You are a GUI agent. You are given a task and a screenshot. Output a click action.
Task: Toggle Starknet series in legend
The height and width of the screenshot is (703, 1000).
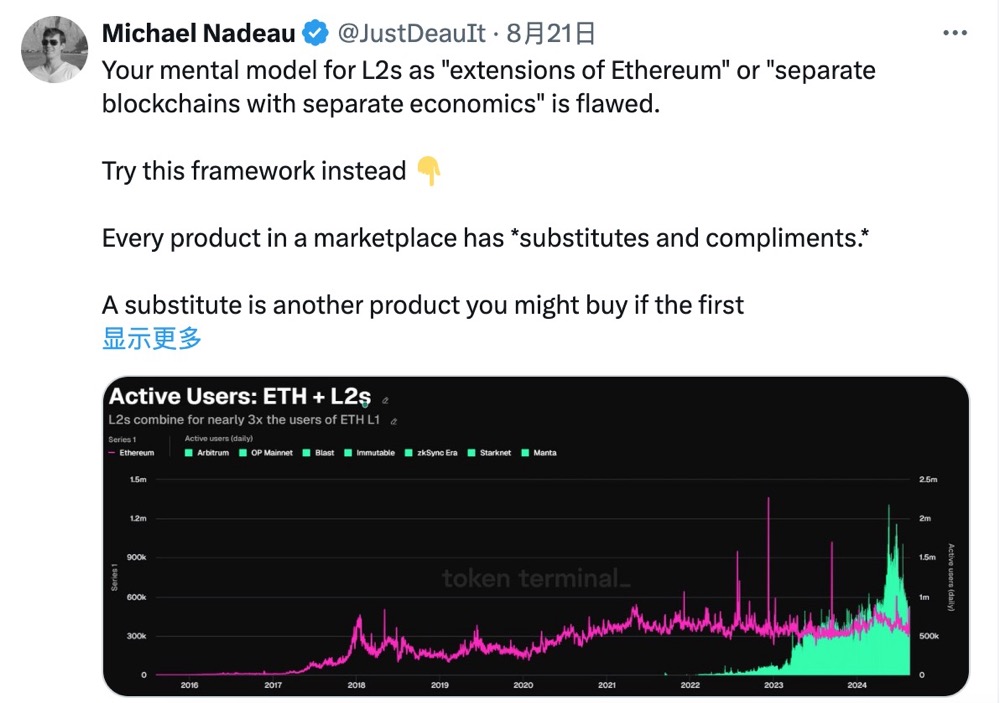pyautogui.click(x=474, y=453)
